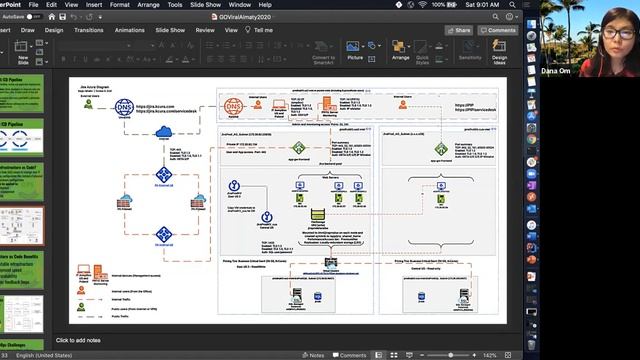Switch to the Review ribbon tab
Screen dimensions: 640x360
(x=205, y=30)
